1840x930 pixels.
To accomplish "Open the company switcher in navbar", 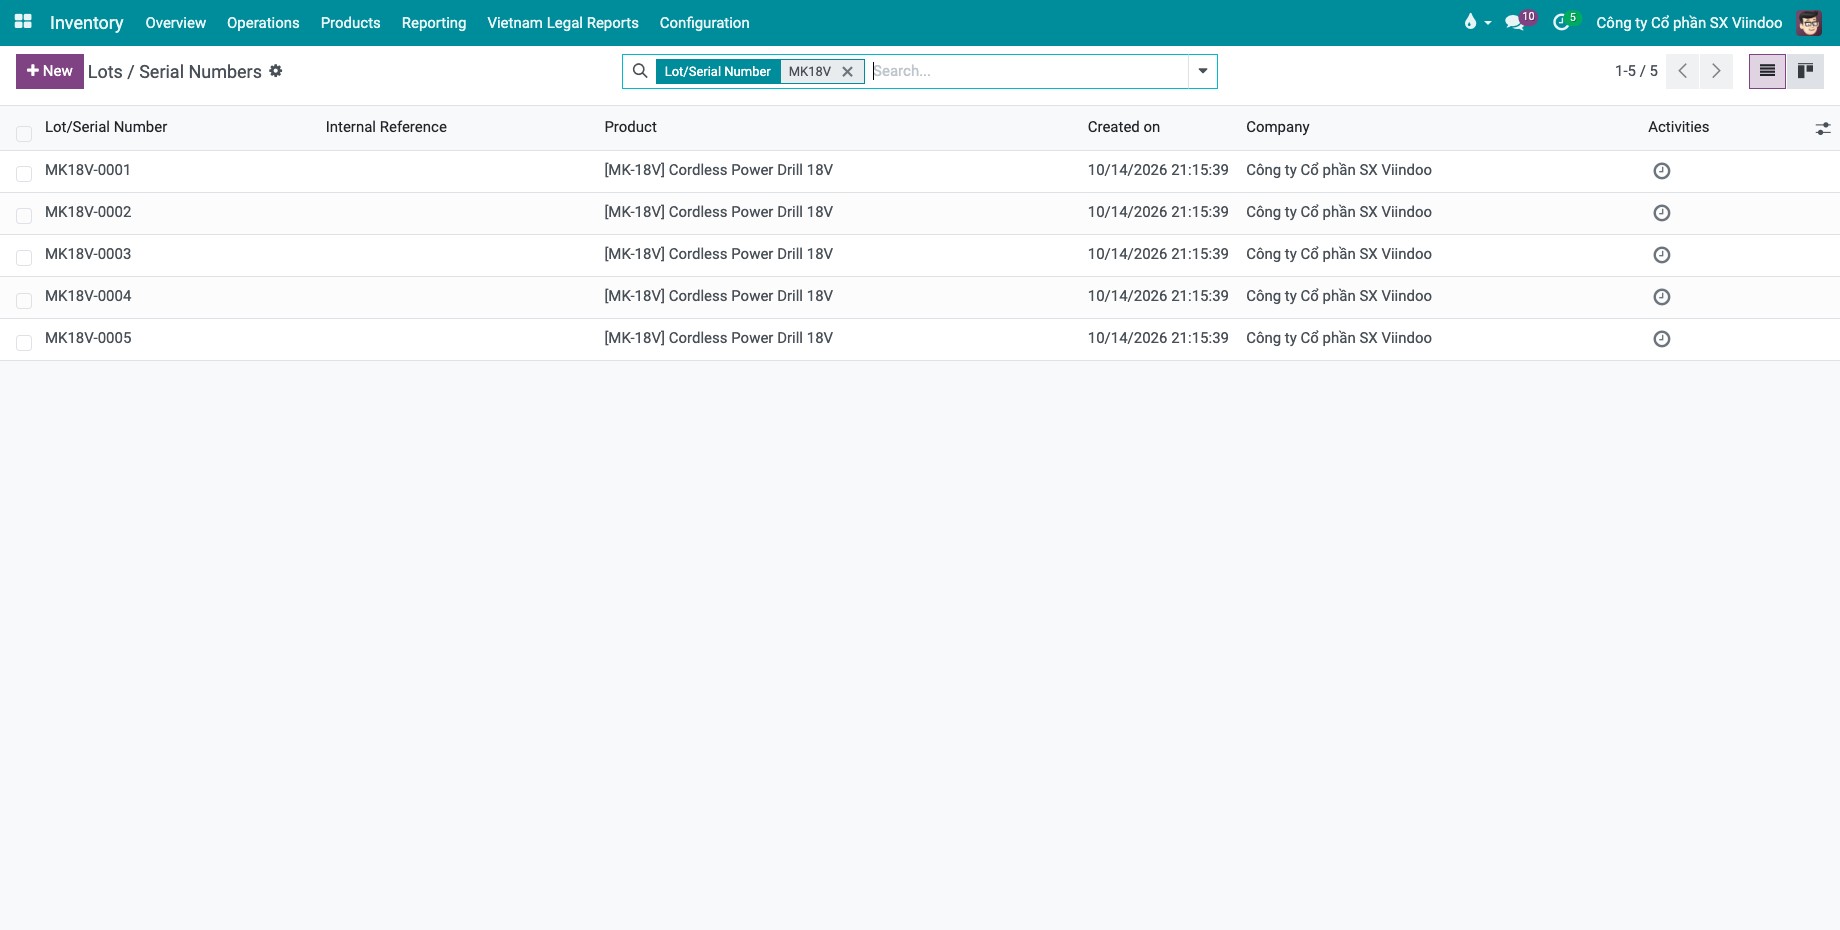I will [x=1689, y=22].
